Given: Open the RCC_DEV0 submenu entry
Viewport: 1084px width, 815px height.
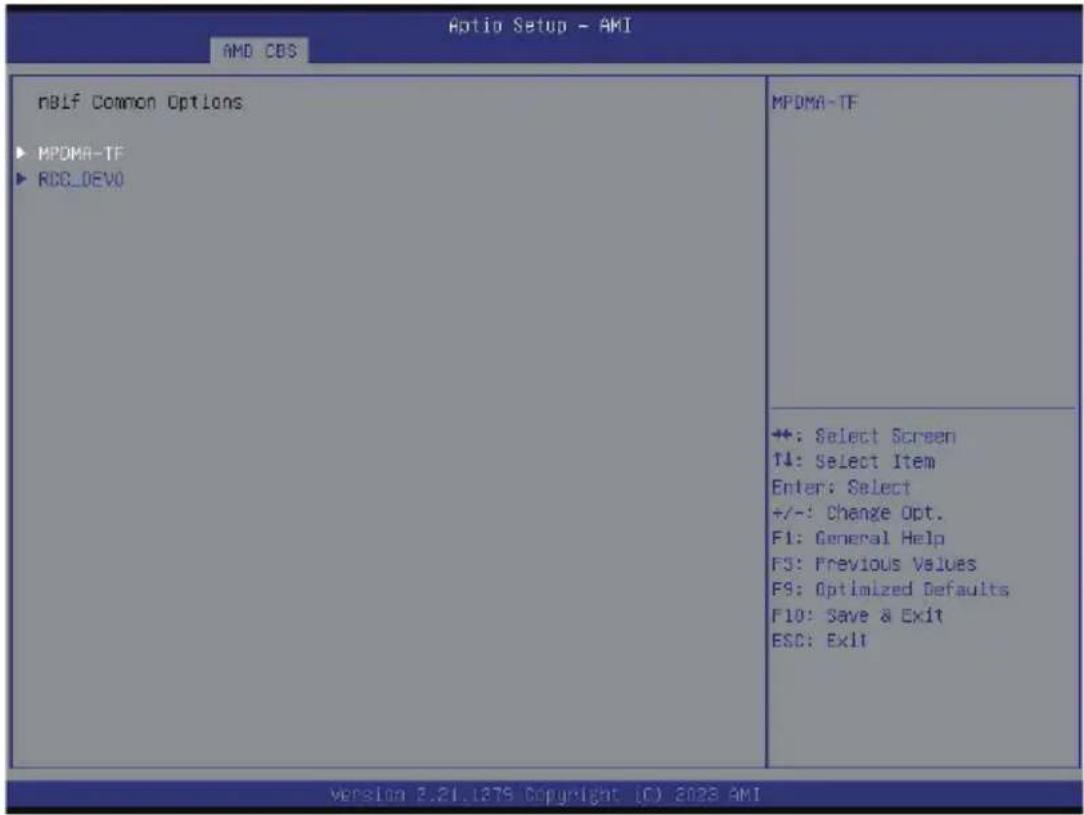Looking at the screenshot, I should [81, 180].
